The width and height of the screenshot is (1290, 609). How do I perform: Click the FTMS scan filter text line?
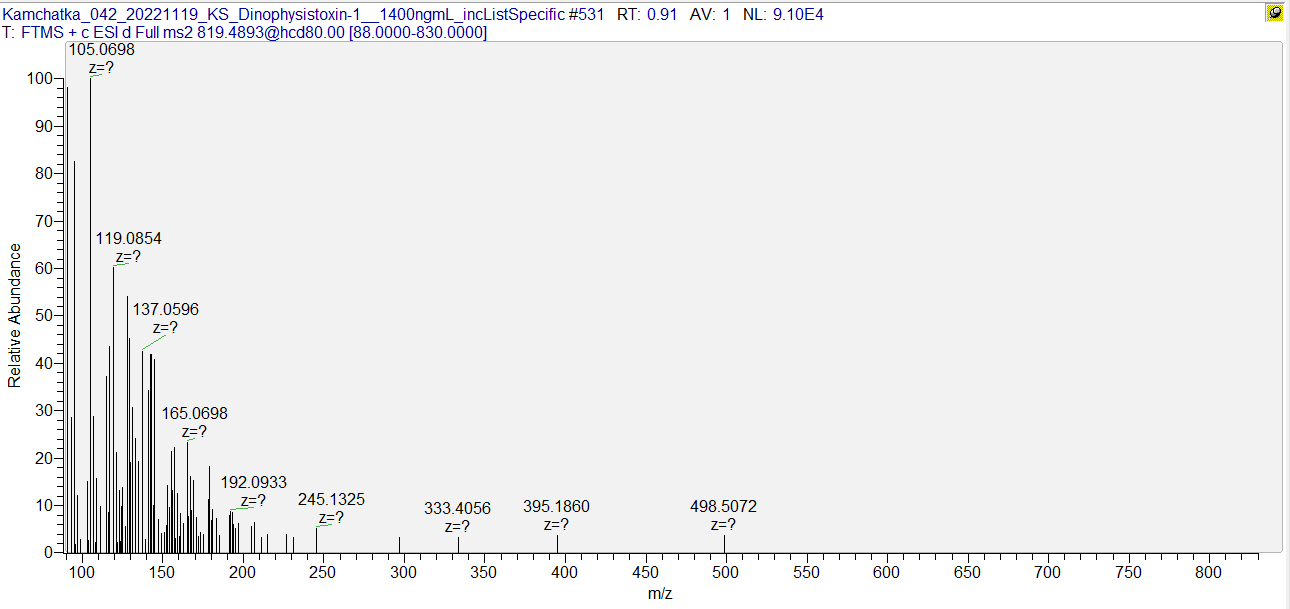[245, 33]
